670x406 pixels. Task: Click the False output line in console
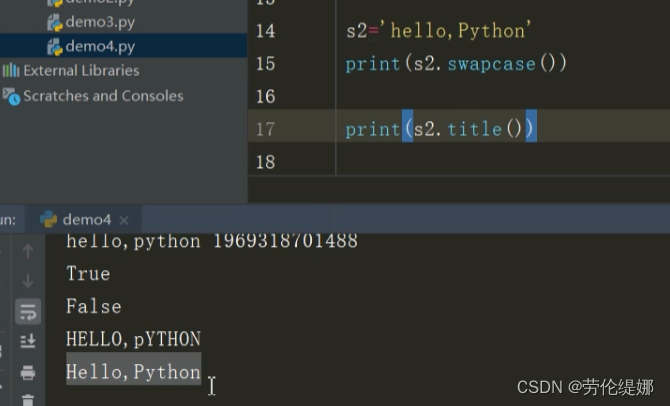tap(94, 306)
